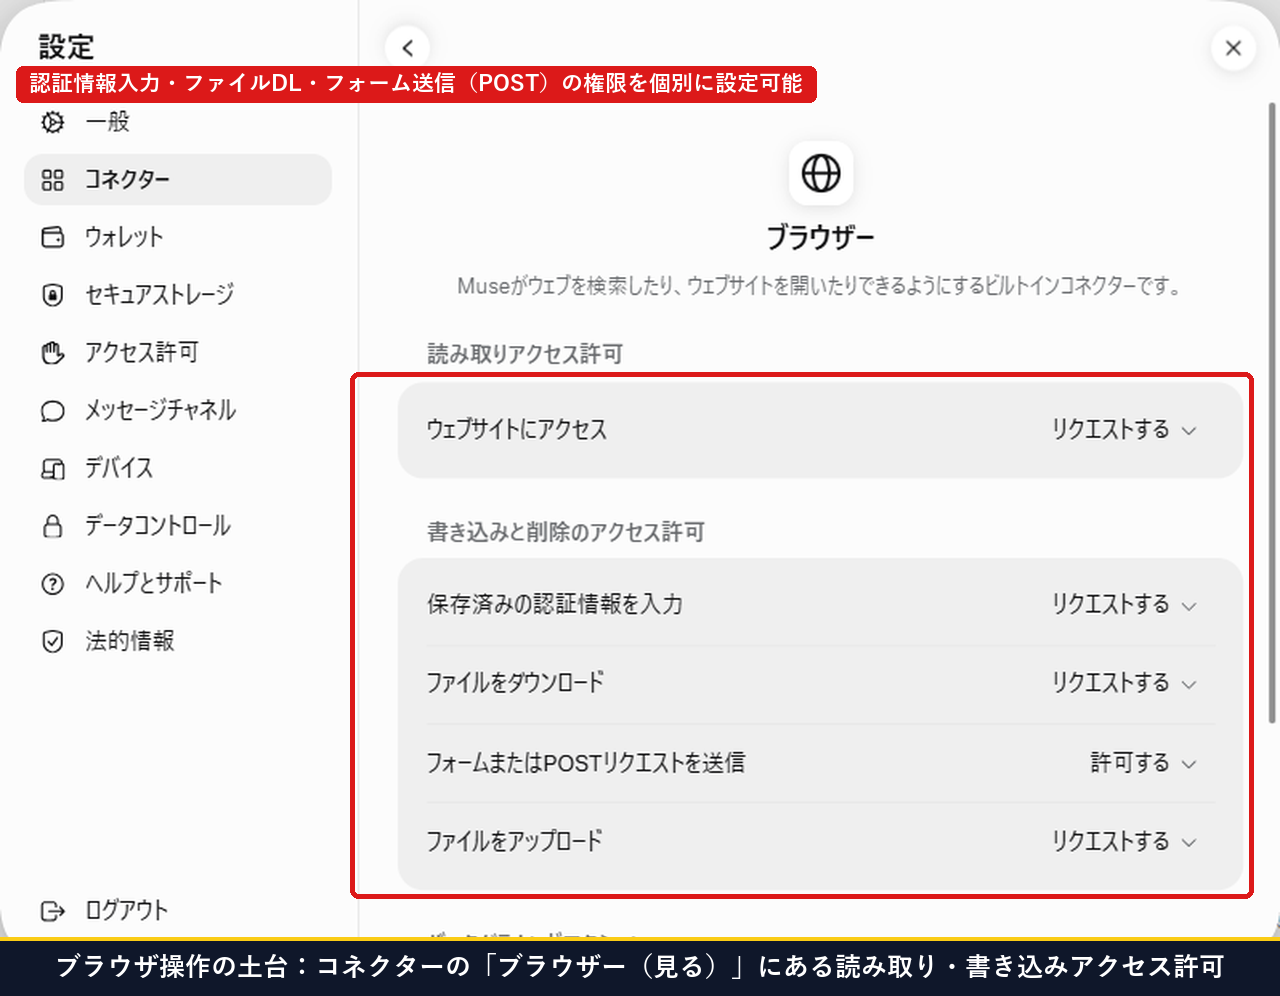Screen dimensions: 1280x996
Task: Click the vertical scrollbar on the right
Action: click(1272, 411)
